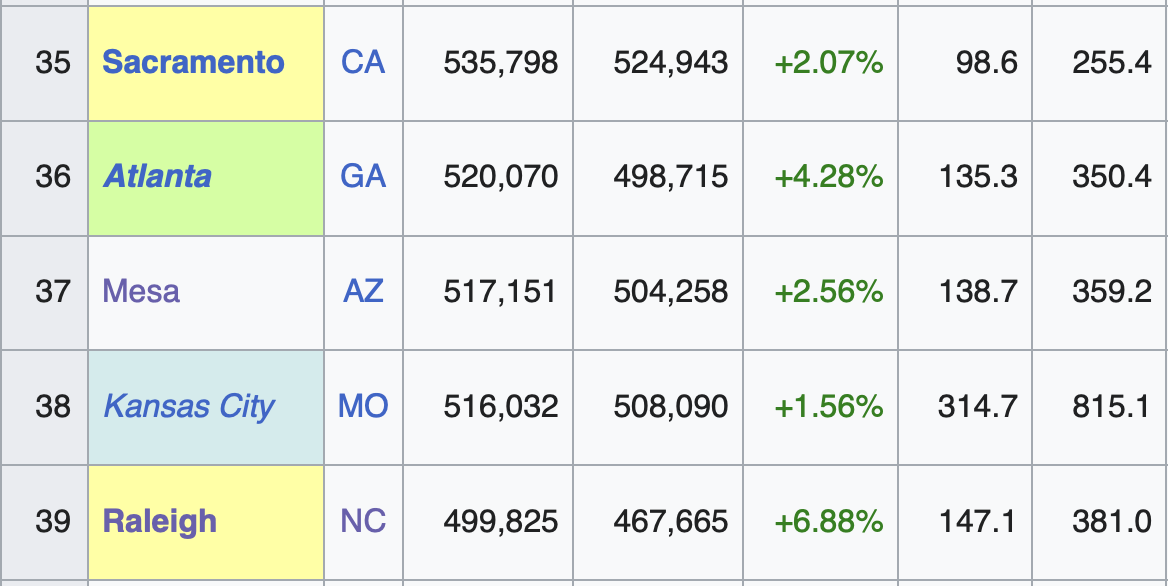
Task: Follow the AZ state link
Action: click(x=363, y=292)
